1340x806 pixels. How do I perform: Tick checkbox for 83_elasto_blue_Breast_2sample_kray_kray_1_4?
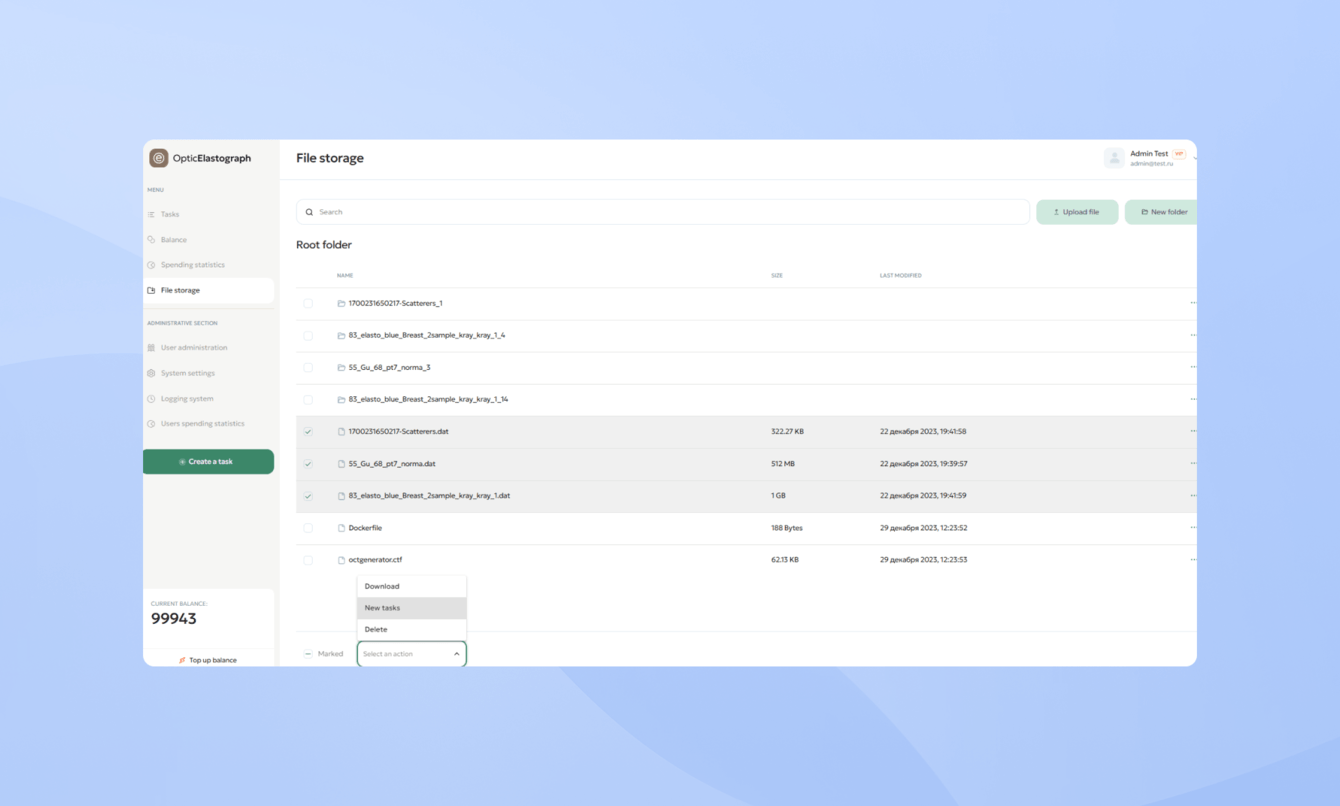308,335
